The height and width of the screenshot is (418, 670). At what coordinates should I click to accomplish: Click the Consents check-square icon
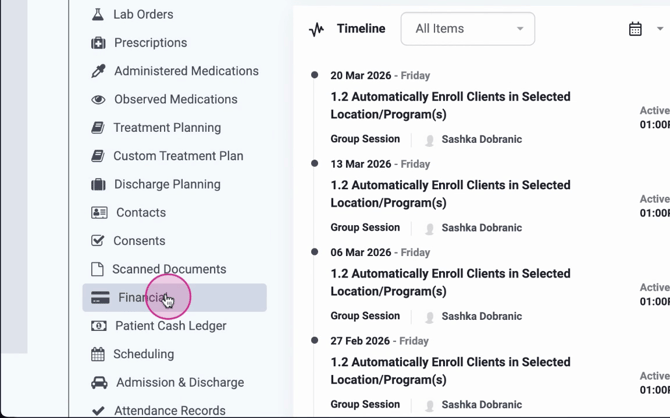(98, 241)
